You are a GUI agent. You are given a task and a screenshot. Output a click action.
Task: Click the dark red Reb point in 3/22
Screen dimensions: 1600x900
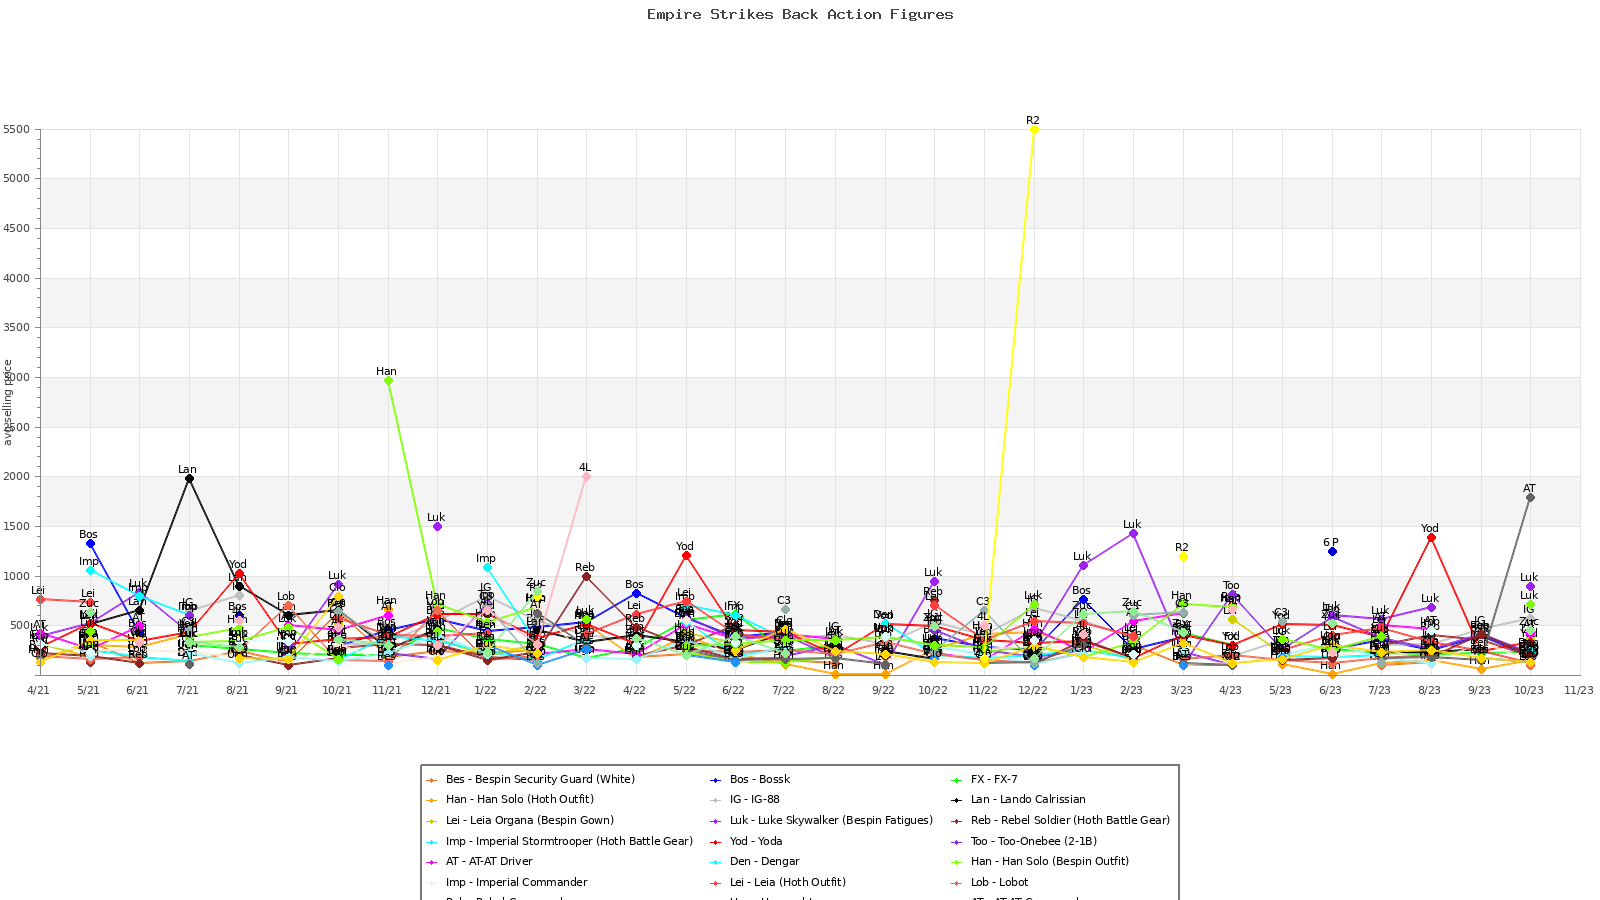coord(586,576)
